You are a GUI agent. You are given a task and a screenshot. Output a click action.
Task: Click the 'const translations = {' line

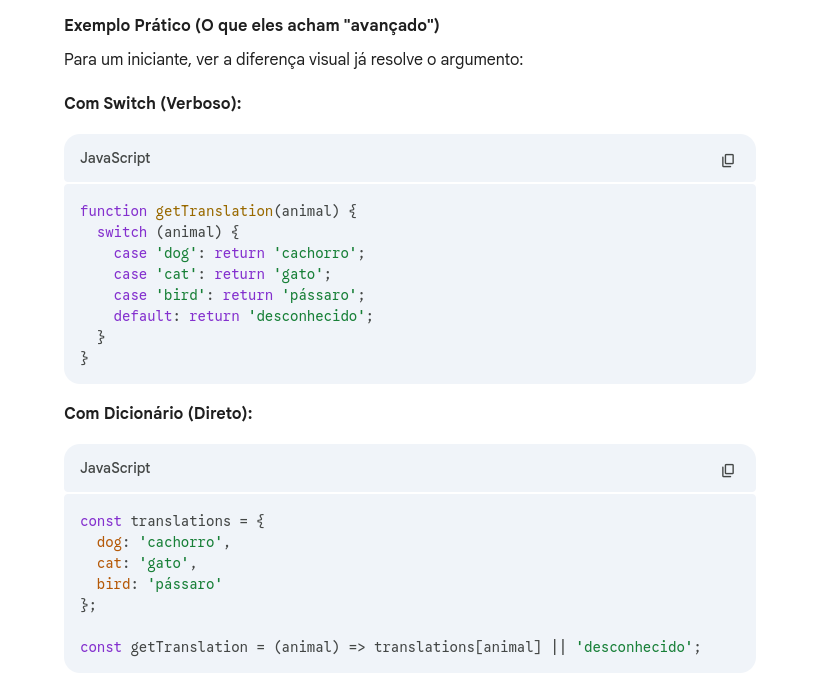[172, 521]
